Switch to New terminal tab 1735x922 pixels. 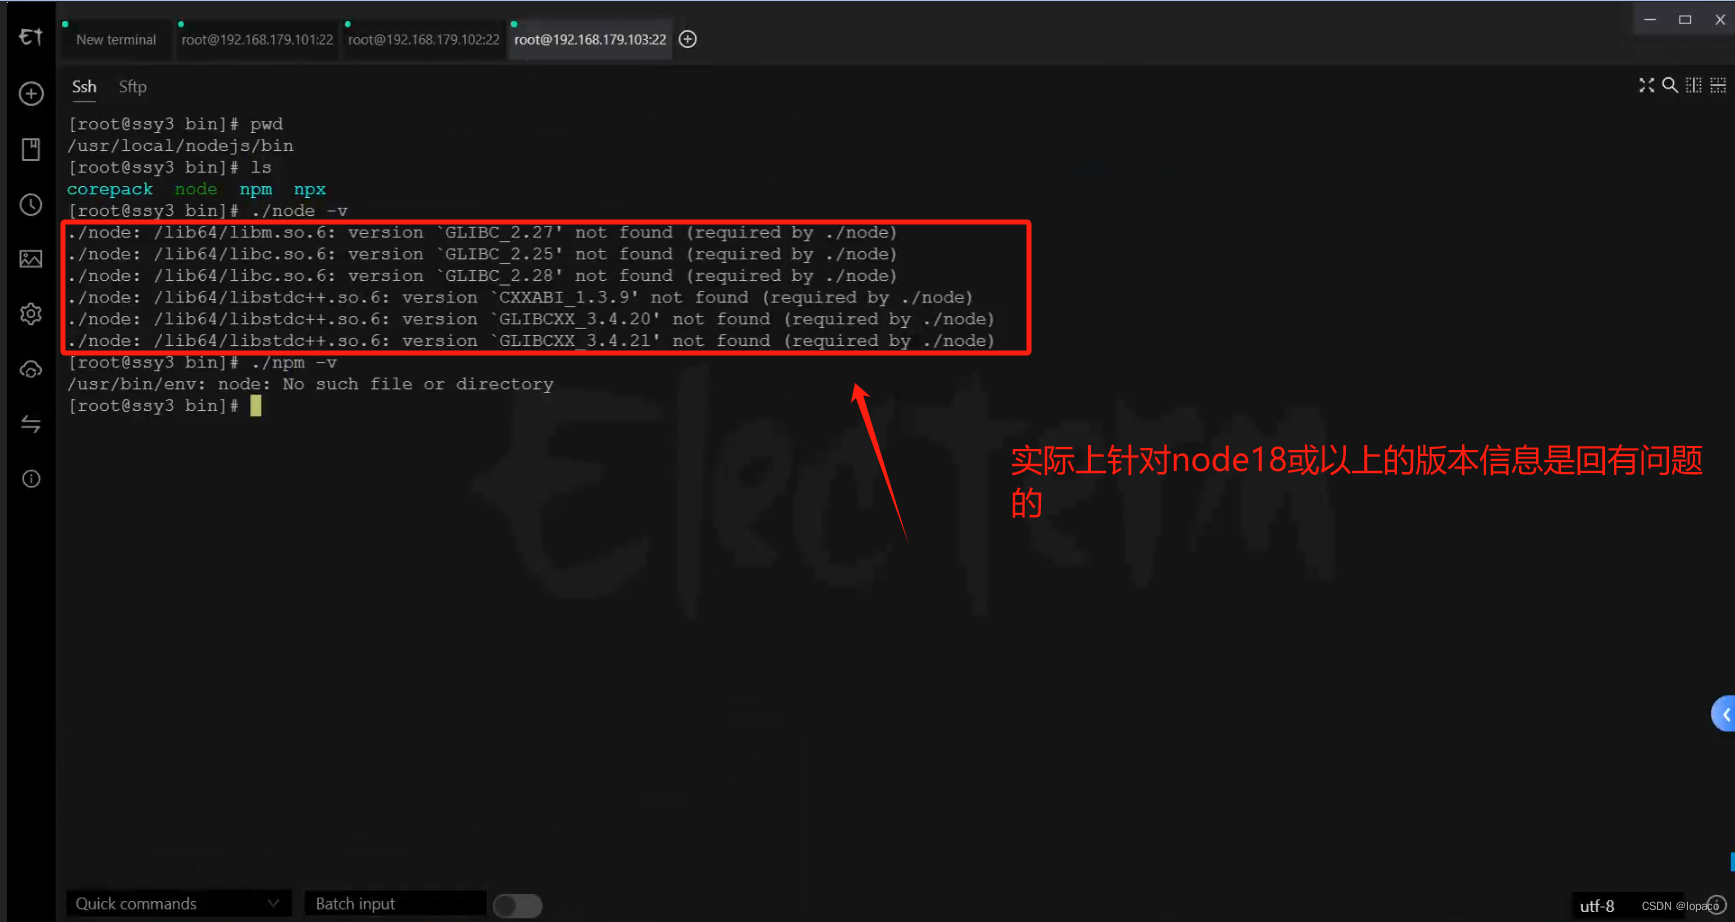116,40
